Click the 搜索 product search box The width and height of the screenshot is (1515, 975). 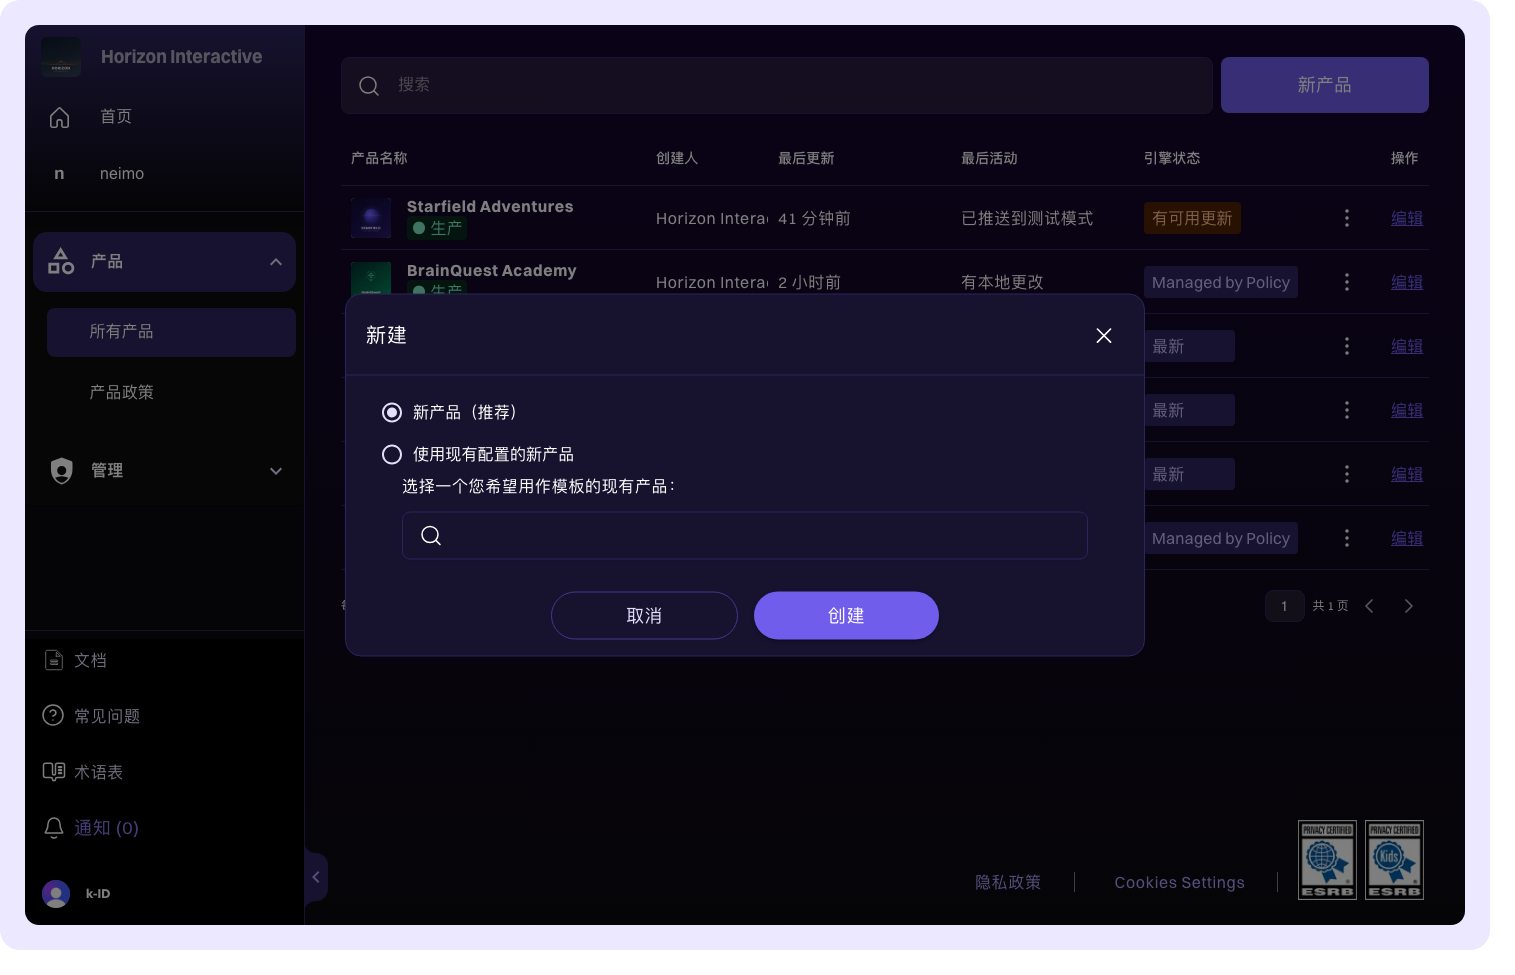tap(777, 85)
